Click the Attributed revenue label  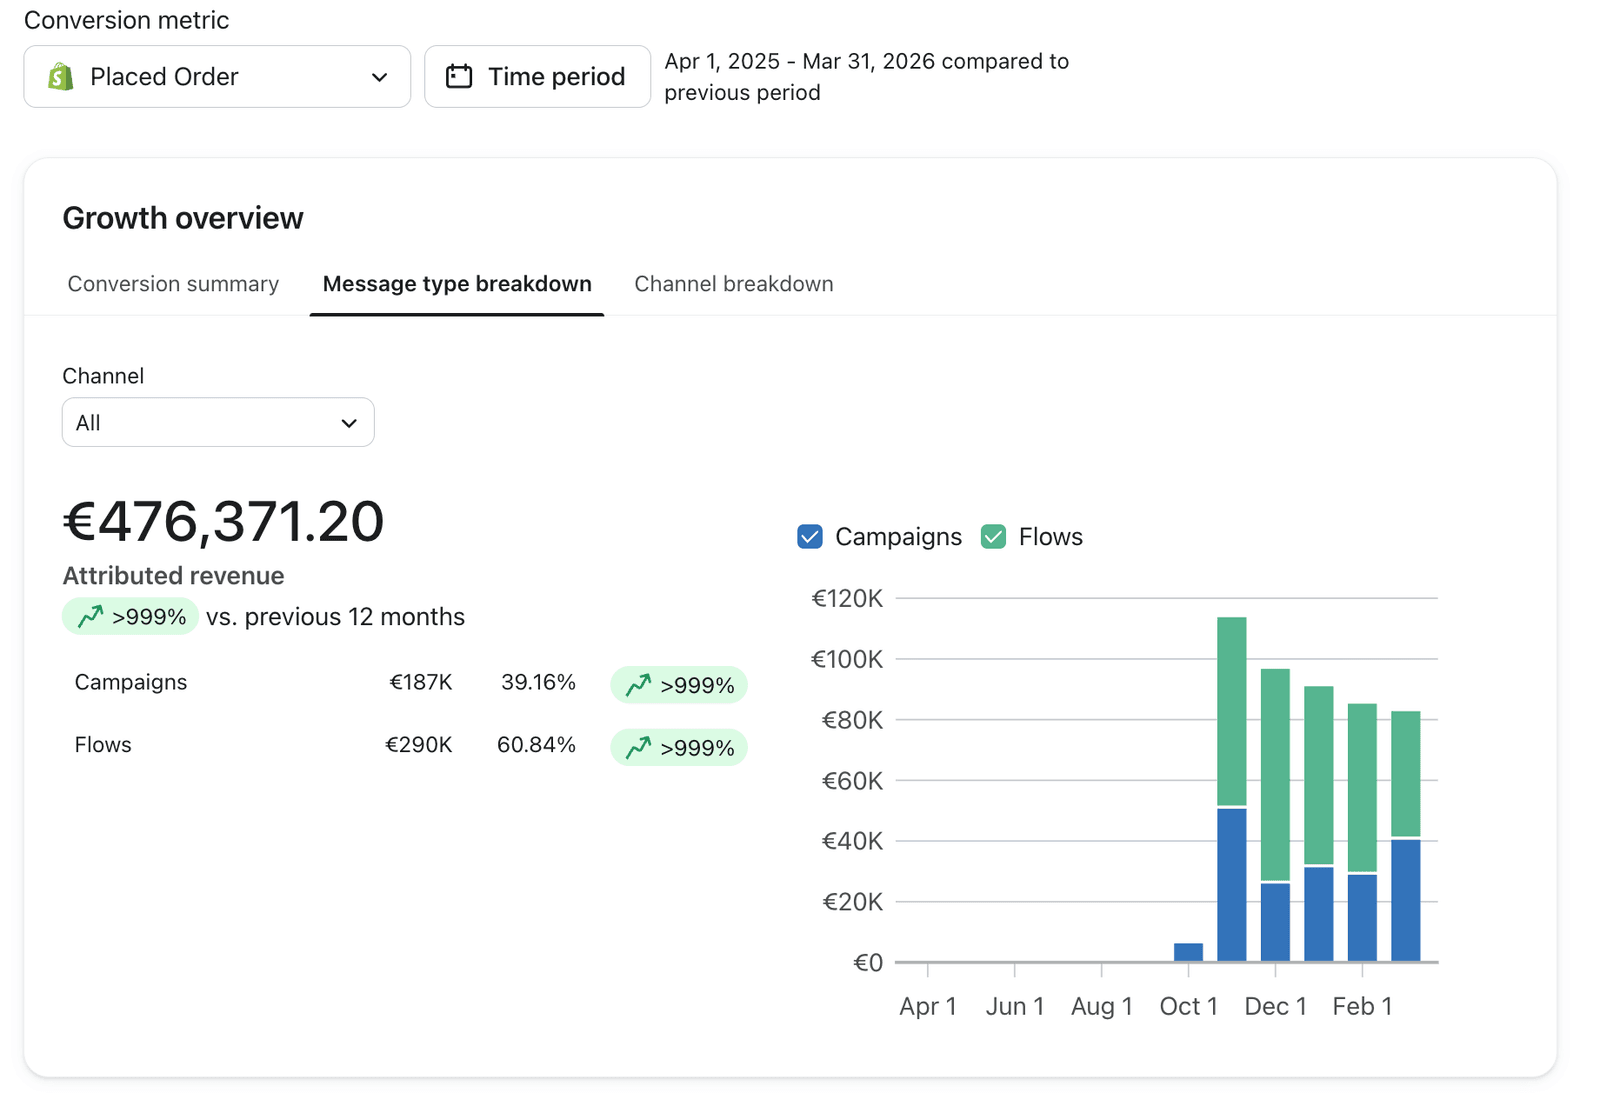173,576
